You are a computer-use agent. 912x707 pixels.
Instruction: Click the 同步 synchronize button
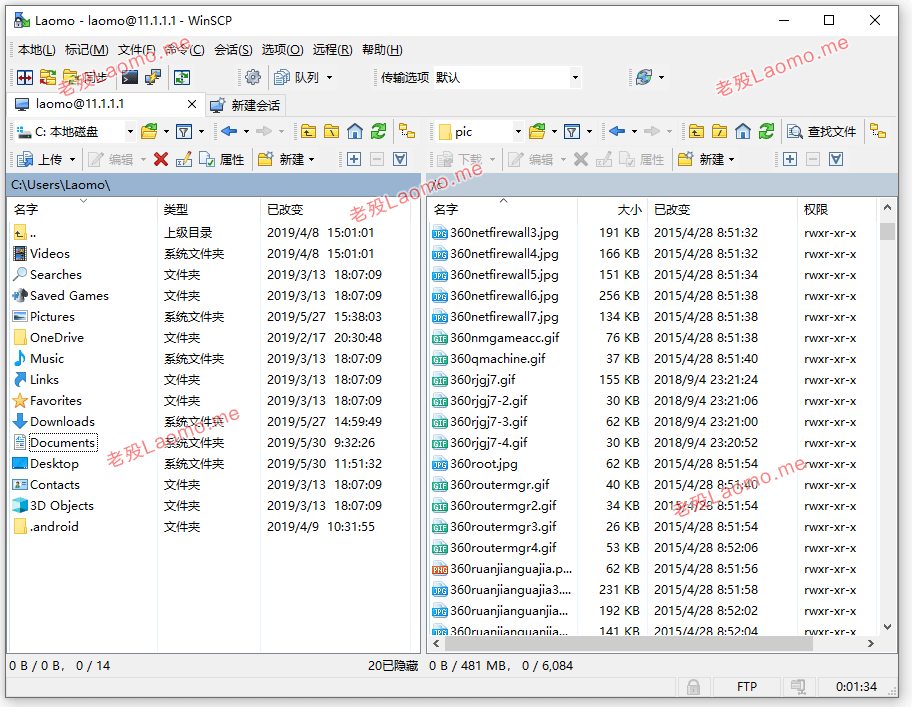point(86,77)
